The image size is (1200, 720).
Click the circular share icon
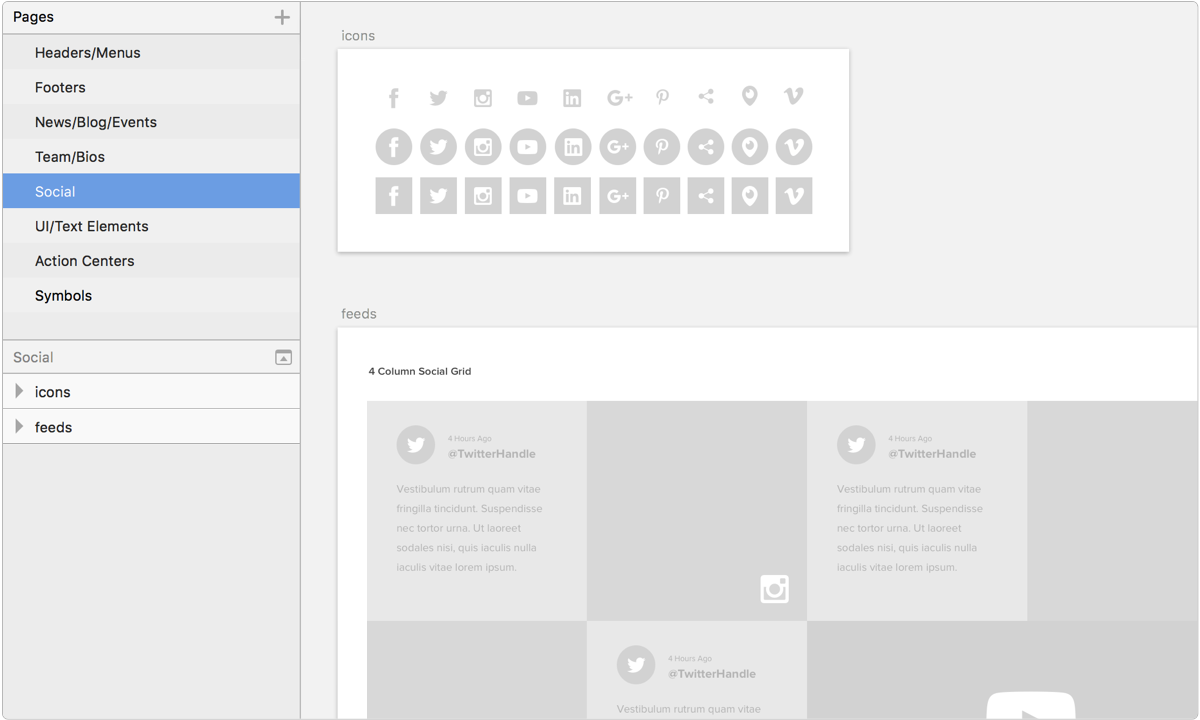(706, 147)
